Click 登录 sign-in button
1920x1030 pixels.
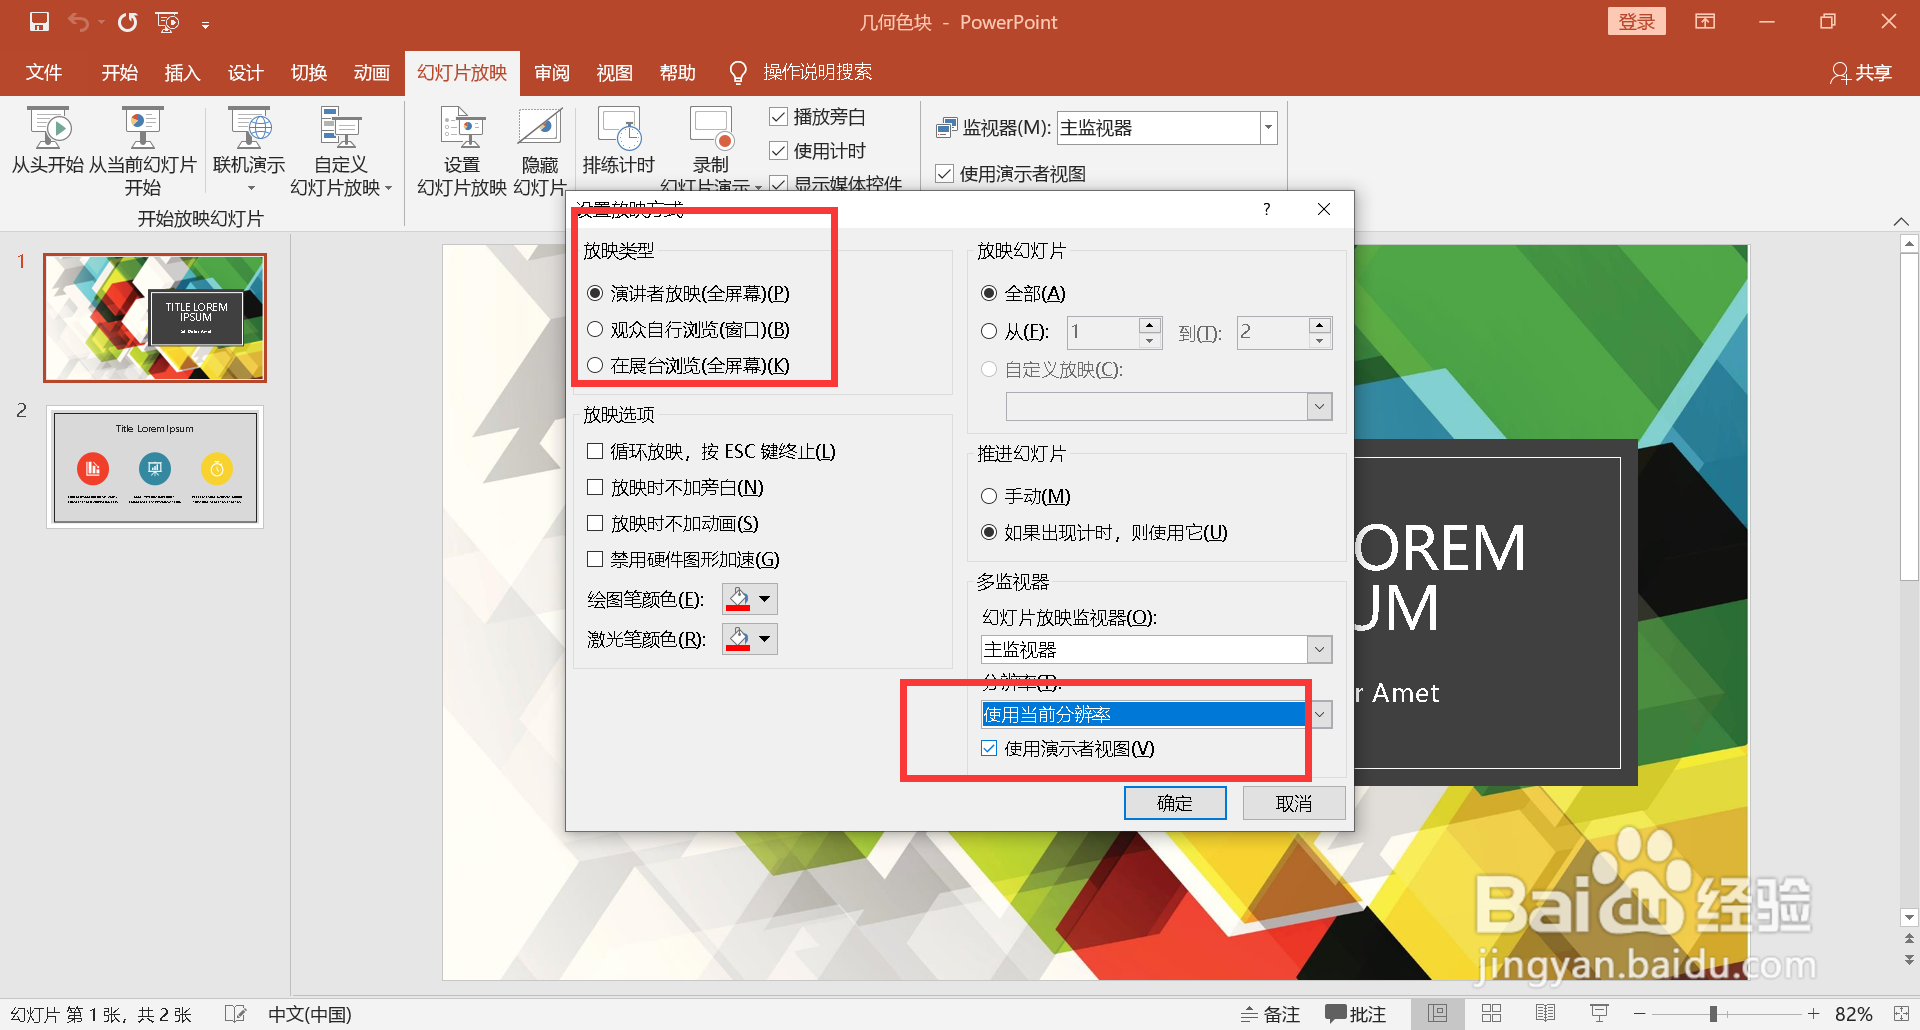coord(1637,22)
